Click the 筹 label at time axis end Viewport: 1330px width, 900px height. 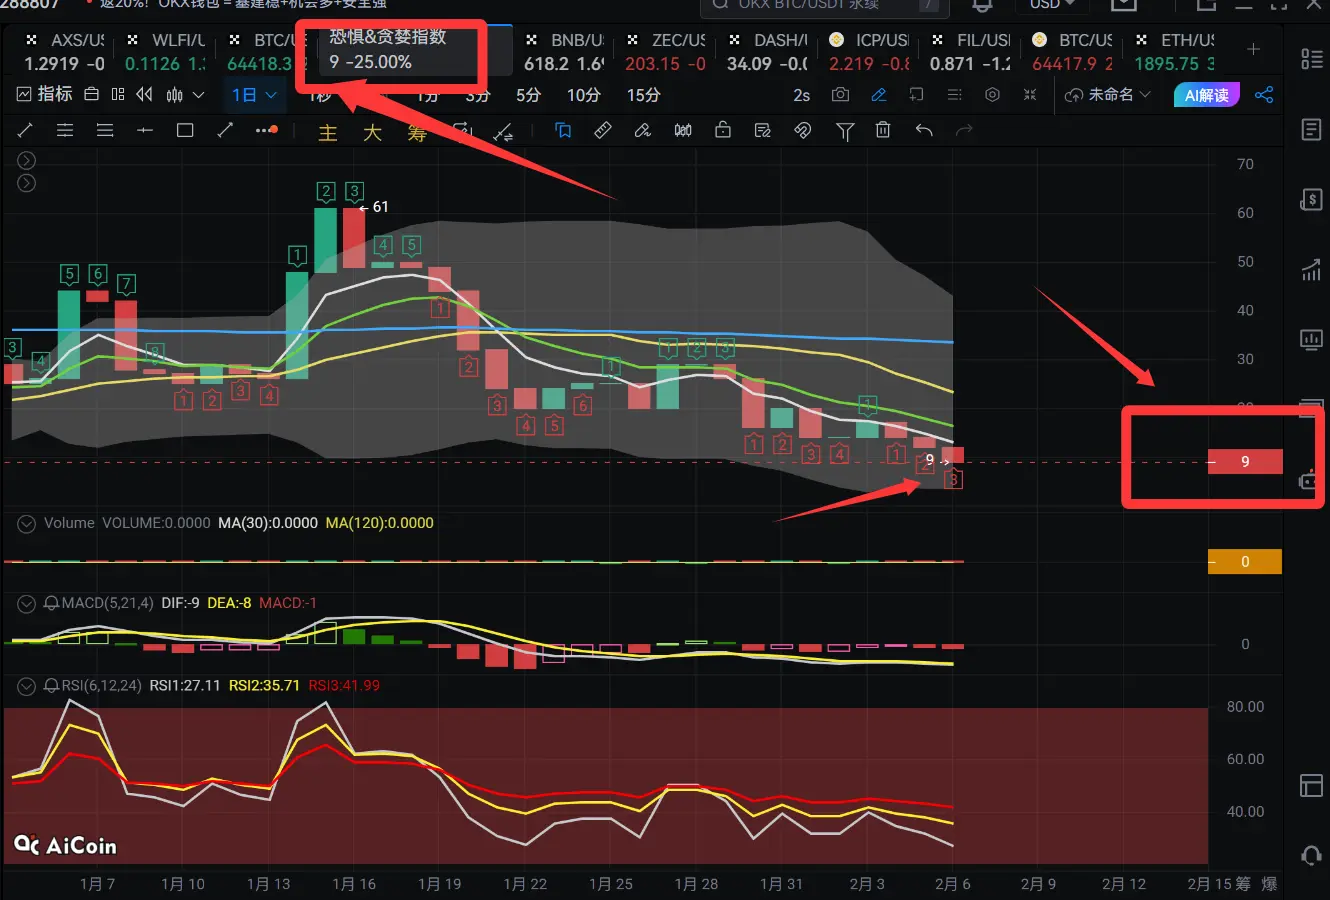(1243, 884)
